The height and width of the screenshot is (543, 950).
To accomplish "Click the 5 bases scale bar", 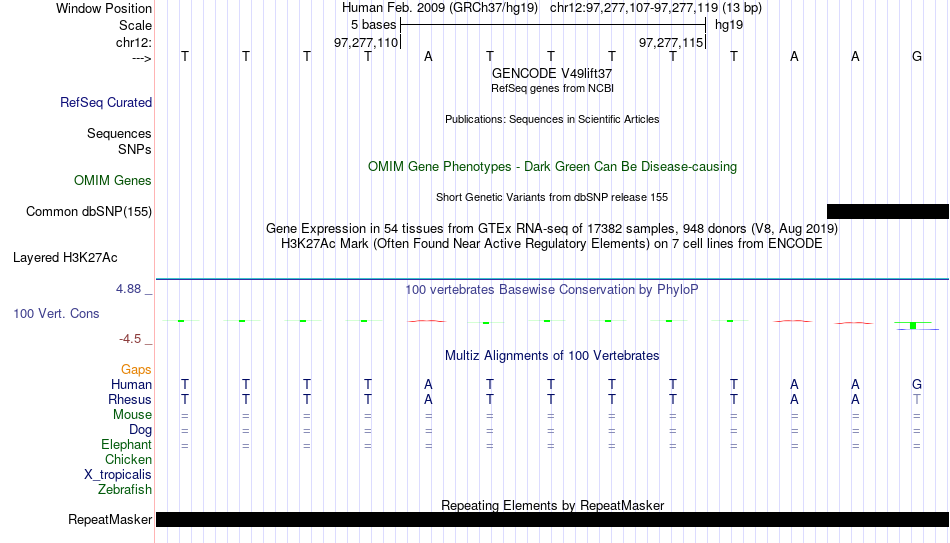I will click(x=553, y=25).
